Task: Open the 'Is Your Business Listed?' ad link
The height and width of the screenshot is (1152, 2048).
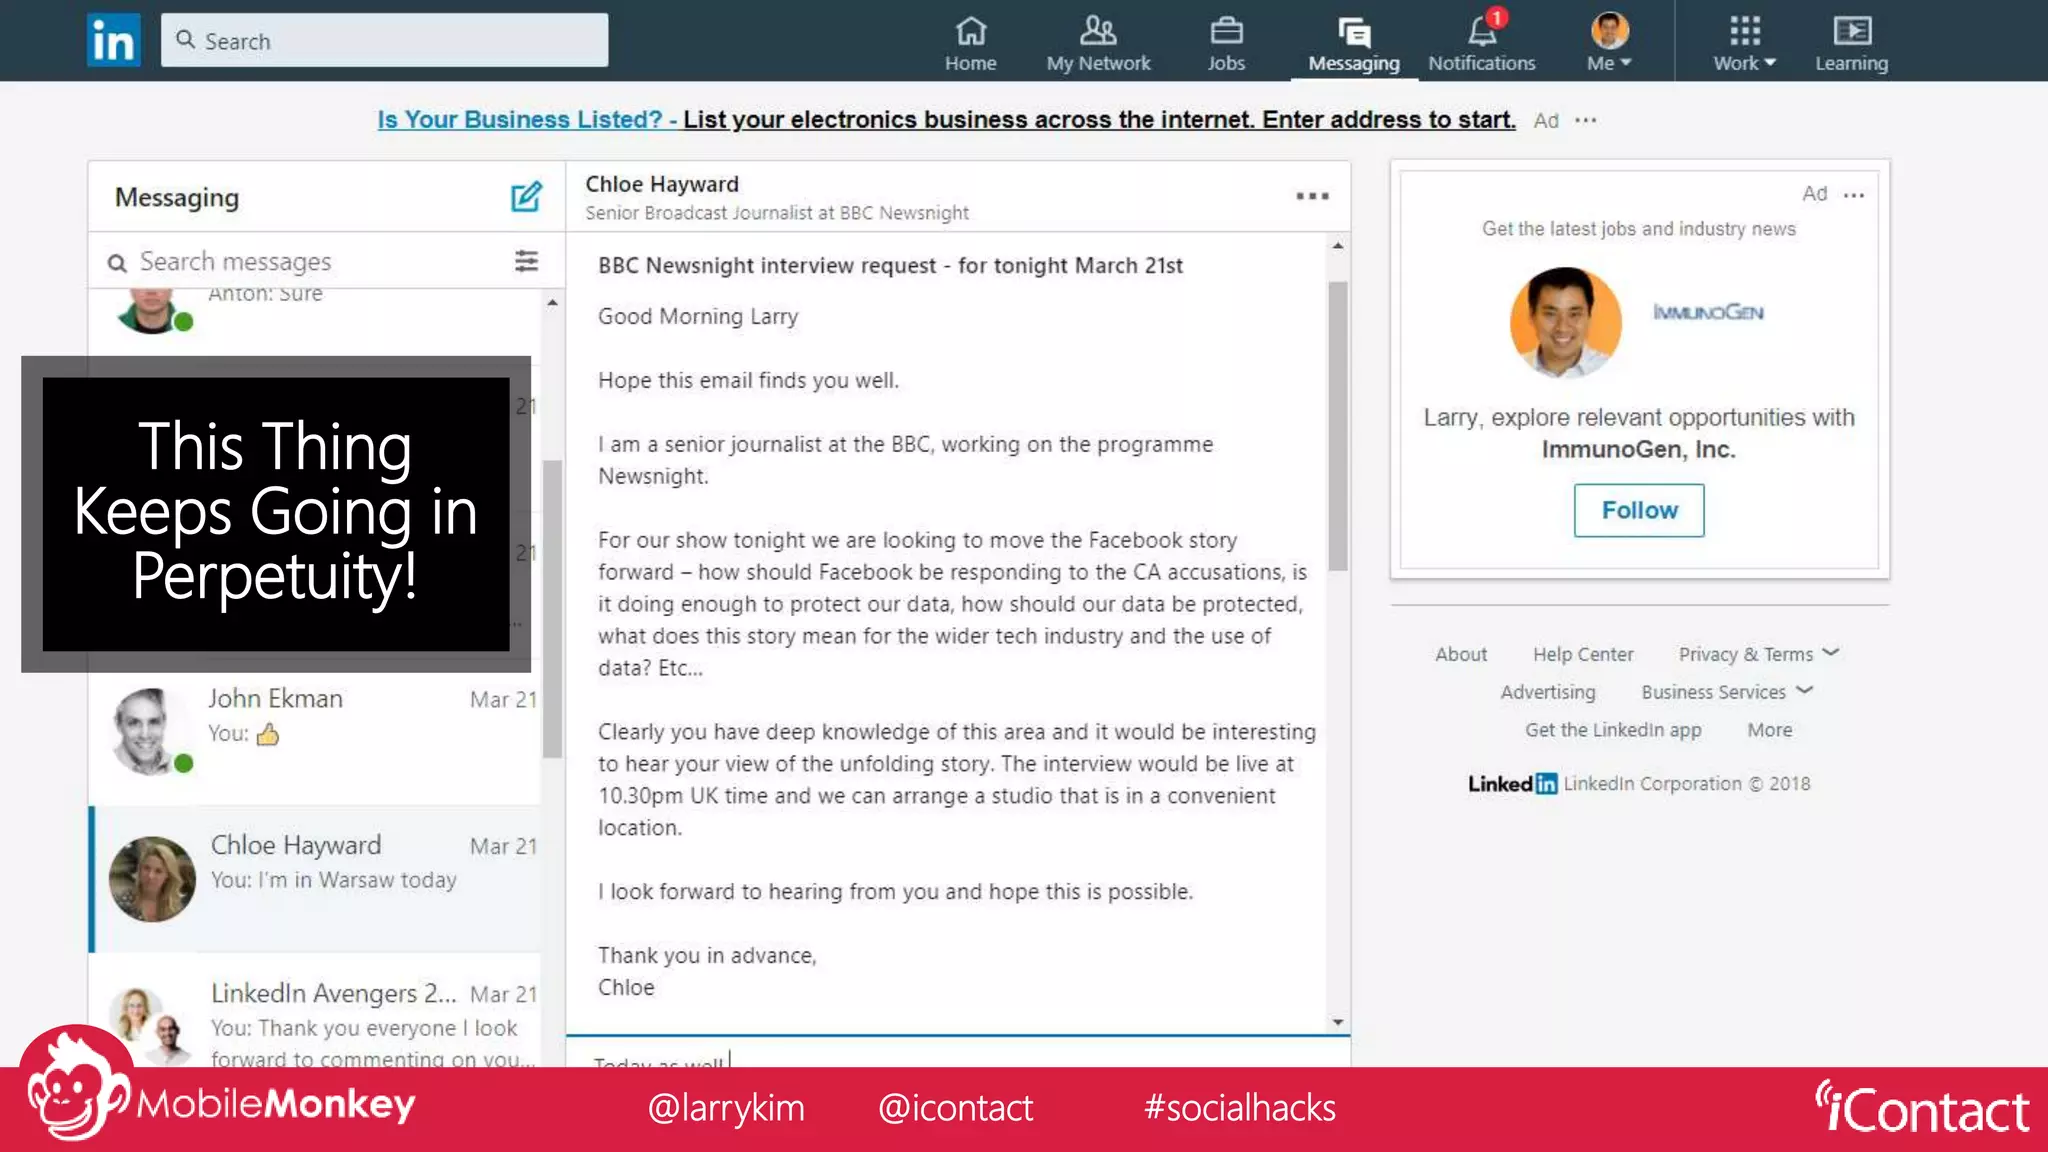Action: point(946,120)
